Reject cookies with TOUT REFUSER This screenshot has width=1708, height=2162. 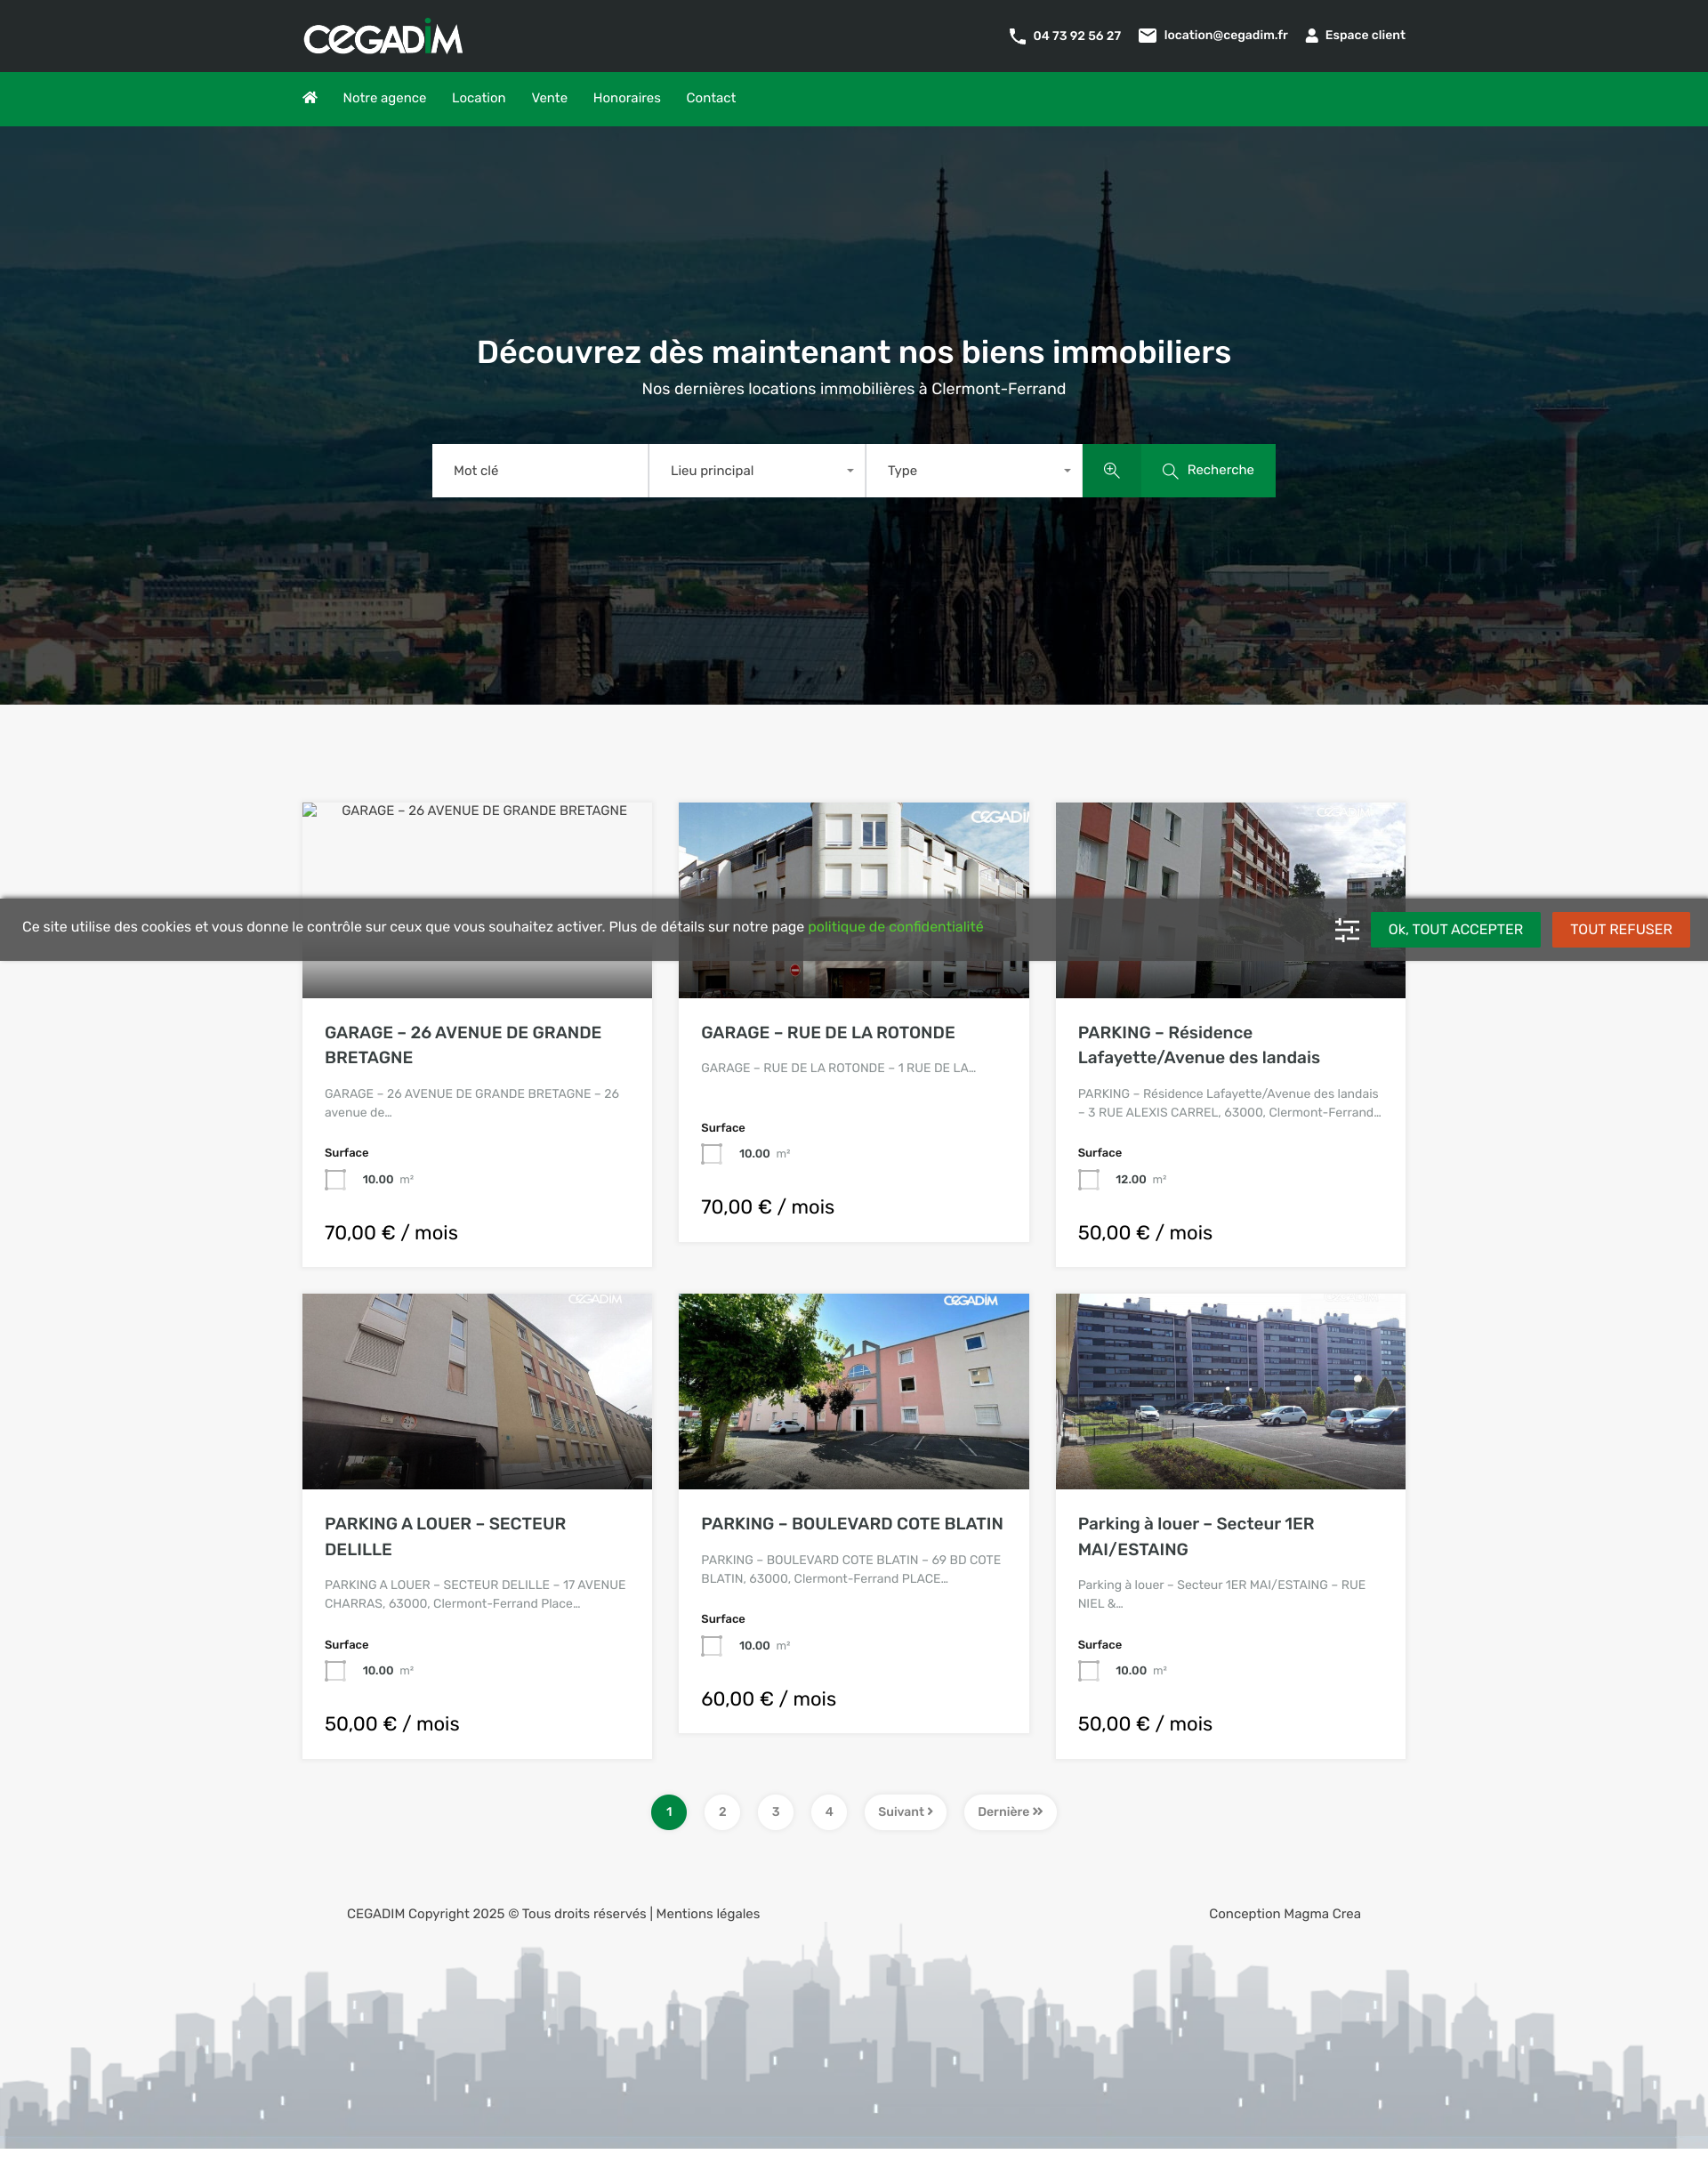tap(1620, 930)
